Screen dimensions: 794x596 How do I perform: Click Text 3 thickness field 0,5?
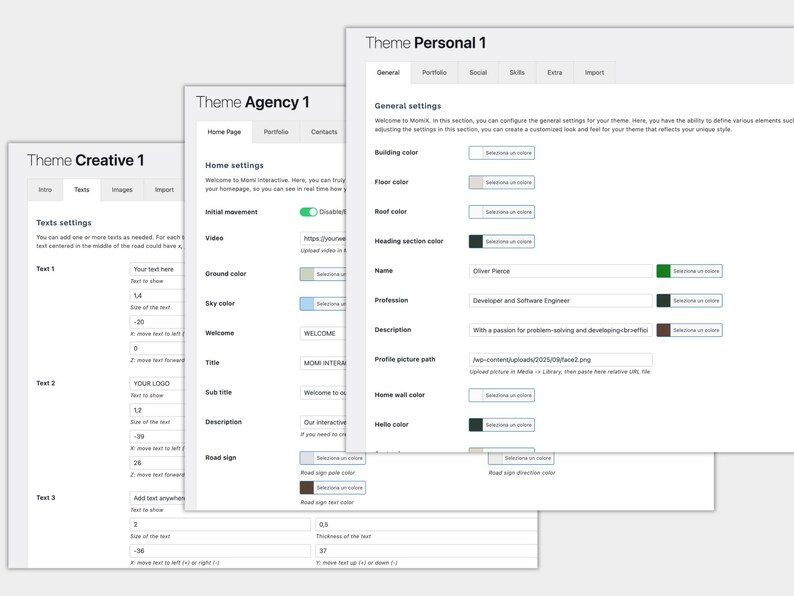click(x=426, y=525)
